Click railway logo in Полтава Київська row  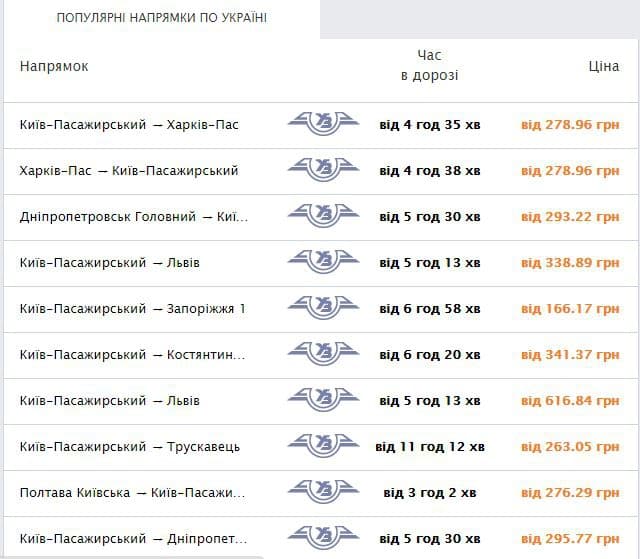click(x=323, y=493)
